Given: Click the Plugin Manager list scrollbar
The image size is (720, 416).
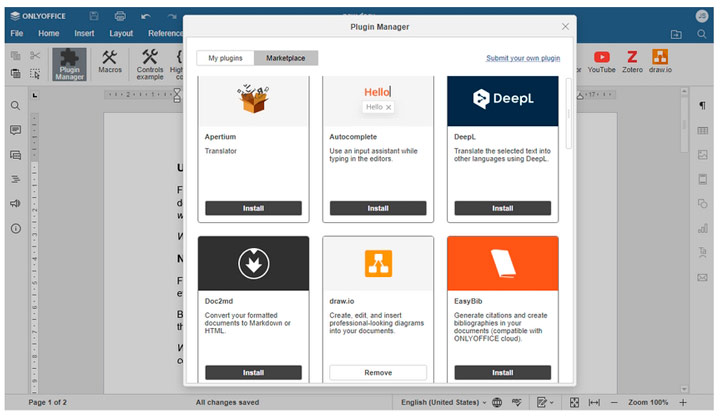Looking at the screenshot, I should pos(568,113).
